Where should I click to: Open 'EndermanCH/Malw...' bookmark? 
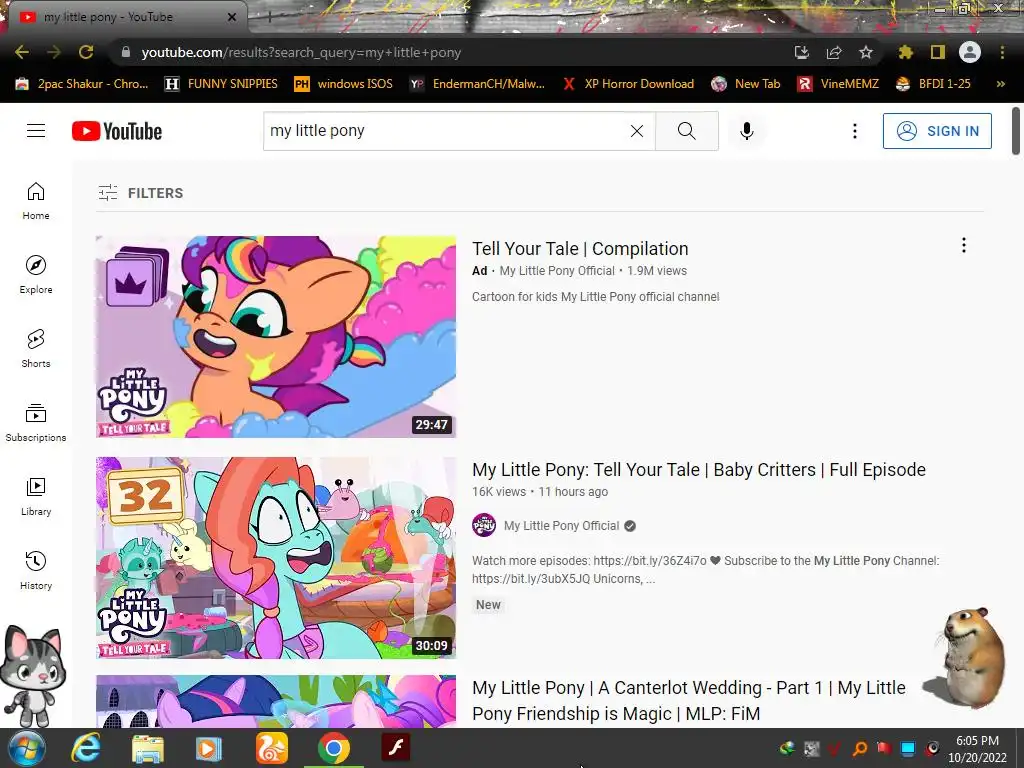click(x=477, y=84)
